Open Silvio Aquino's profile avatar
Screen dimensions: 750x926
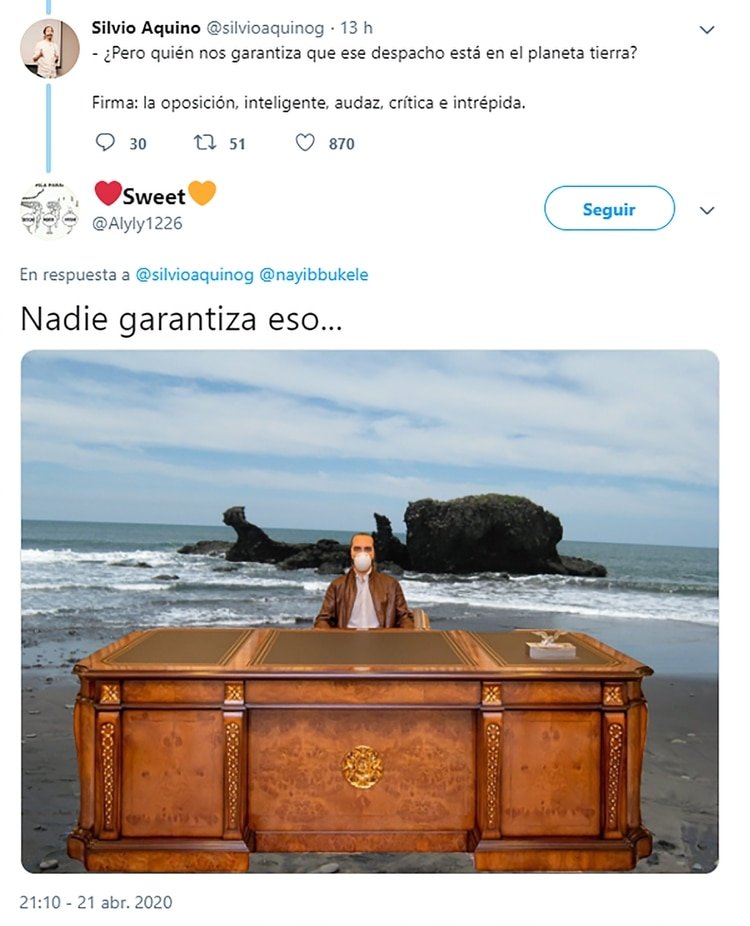(x=50, y=48)
